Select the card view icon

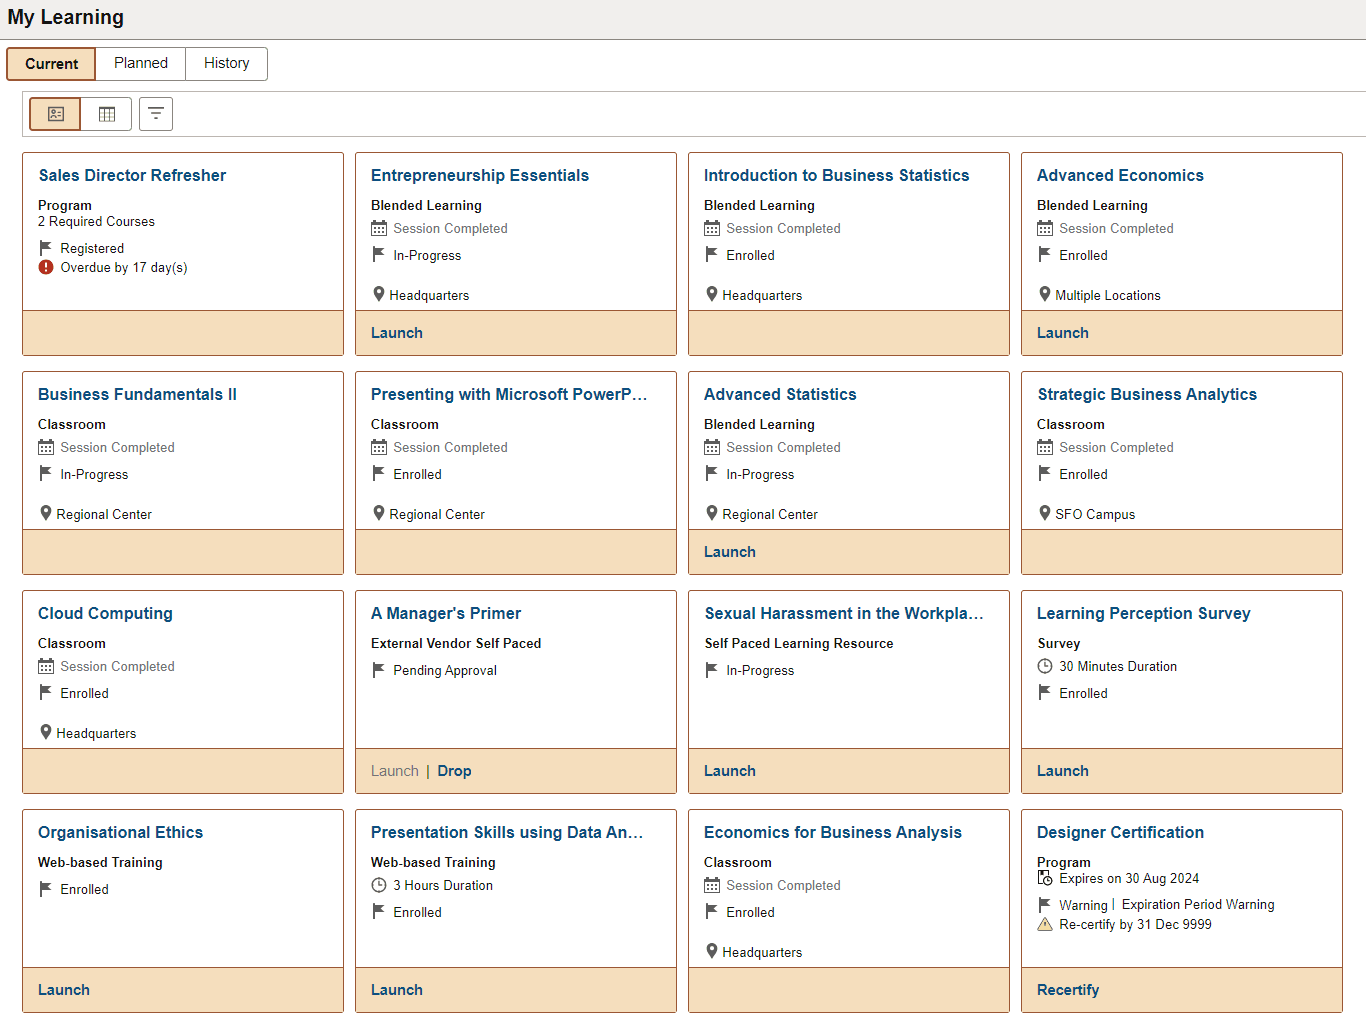click(54, 113)
